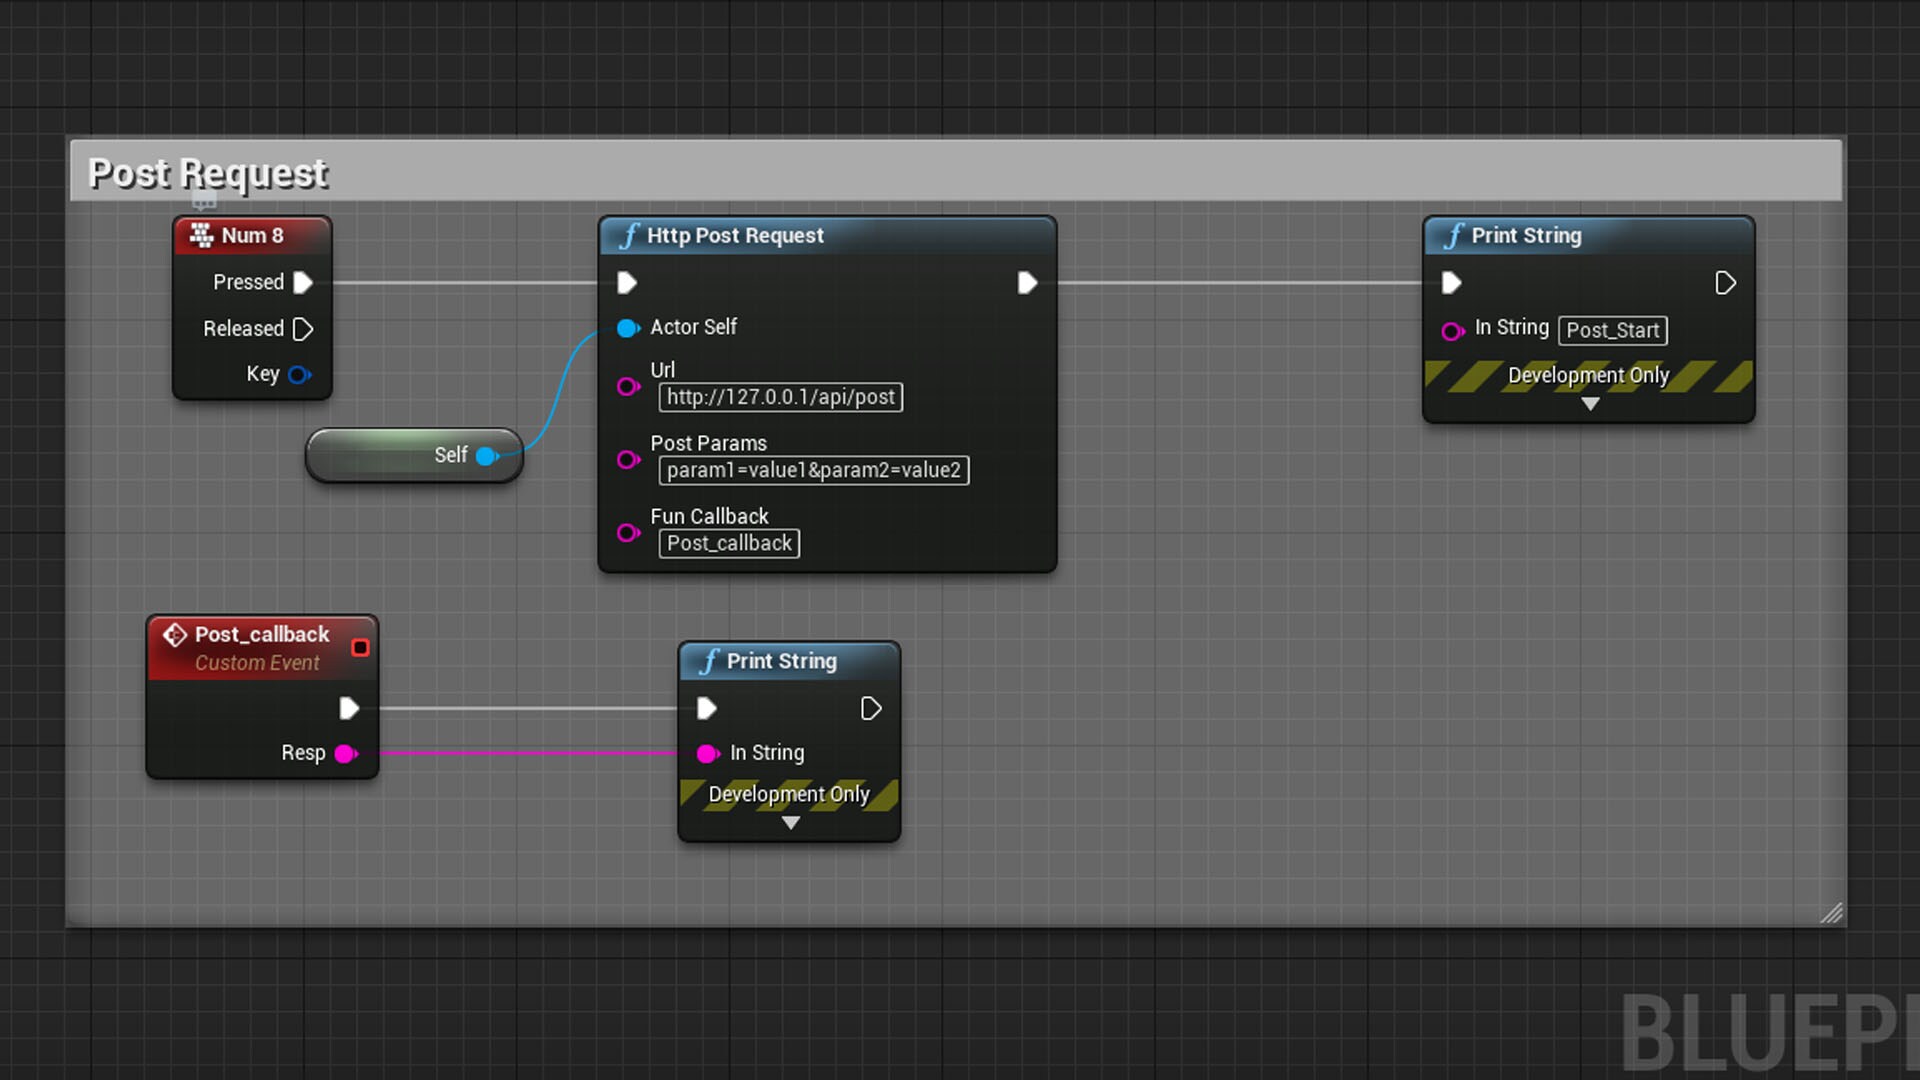This screenshot has height=1080, width=1920.
Task: Click the Key output pin on Num 8
Action: (299, 375)
